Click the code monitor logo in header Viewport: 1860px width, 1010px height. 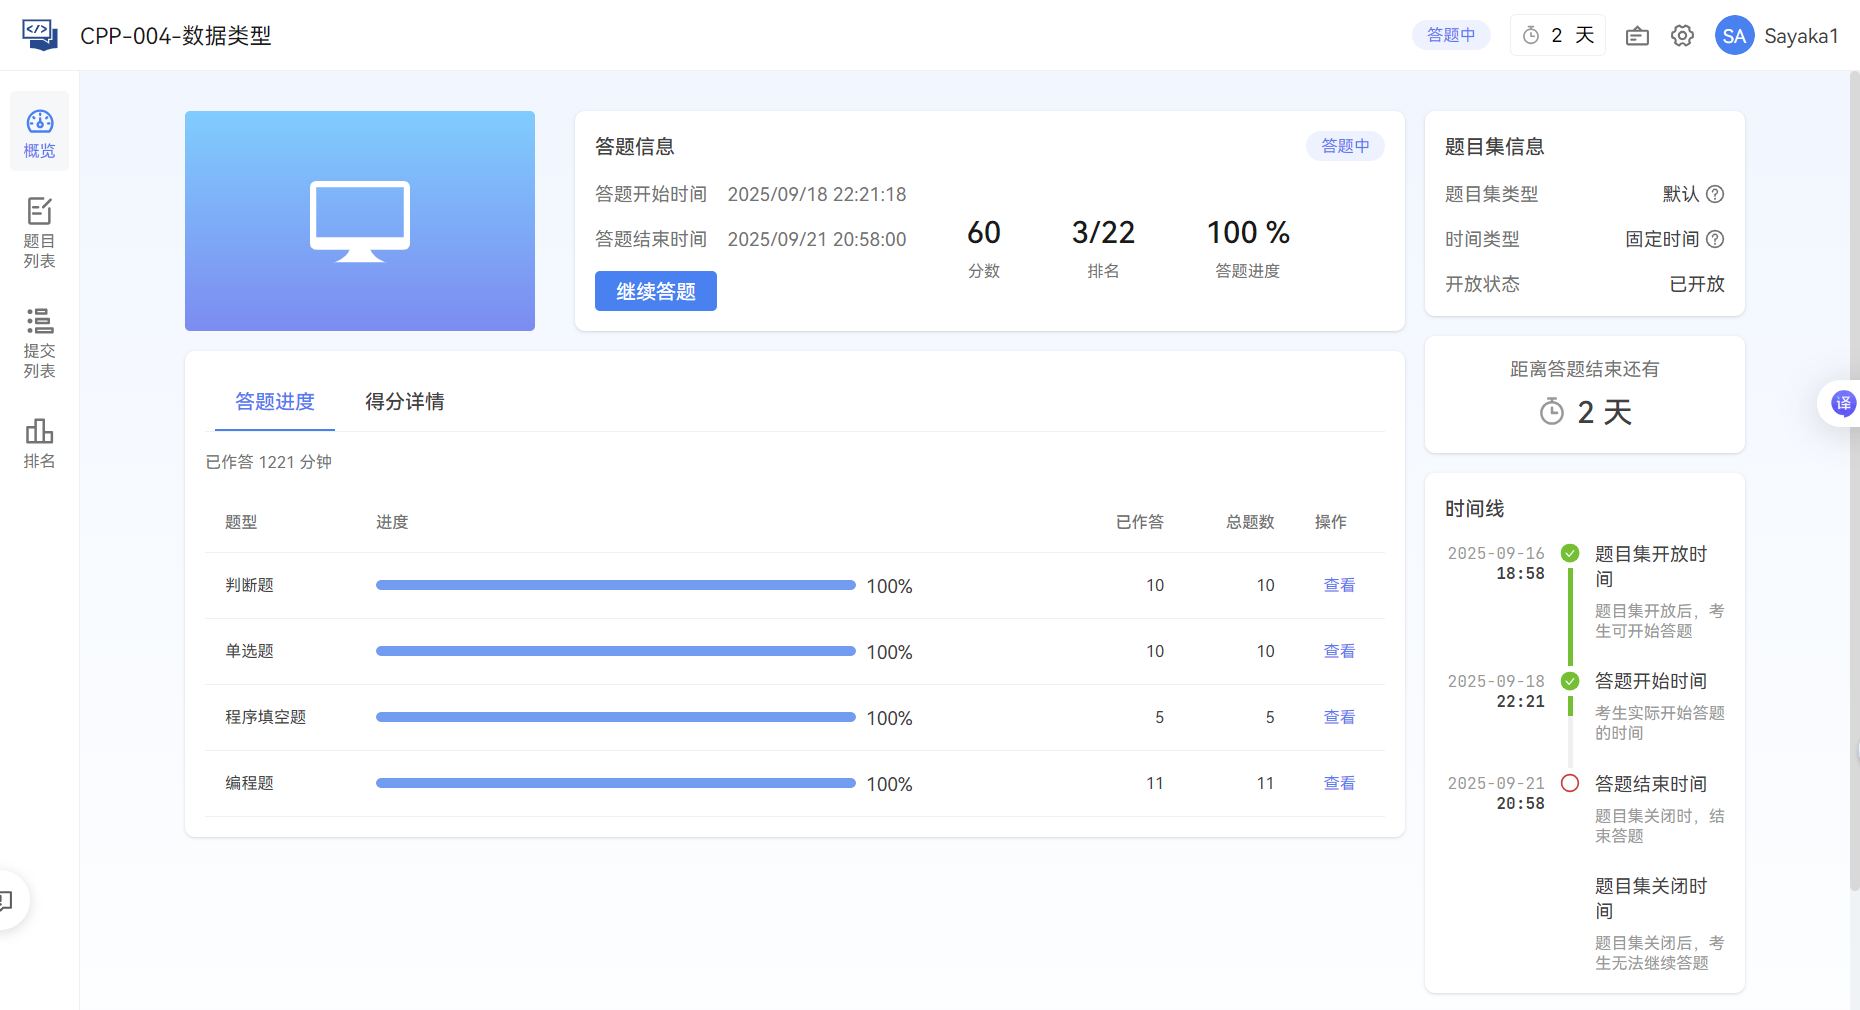[40, 35]
